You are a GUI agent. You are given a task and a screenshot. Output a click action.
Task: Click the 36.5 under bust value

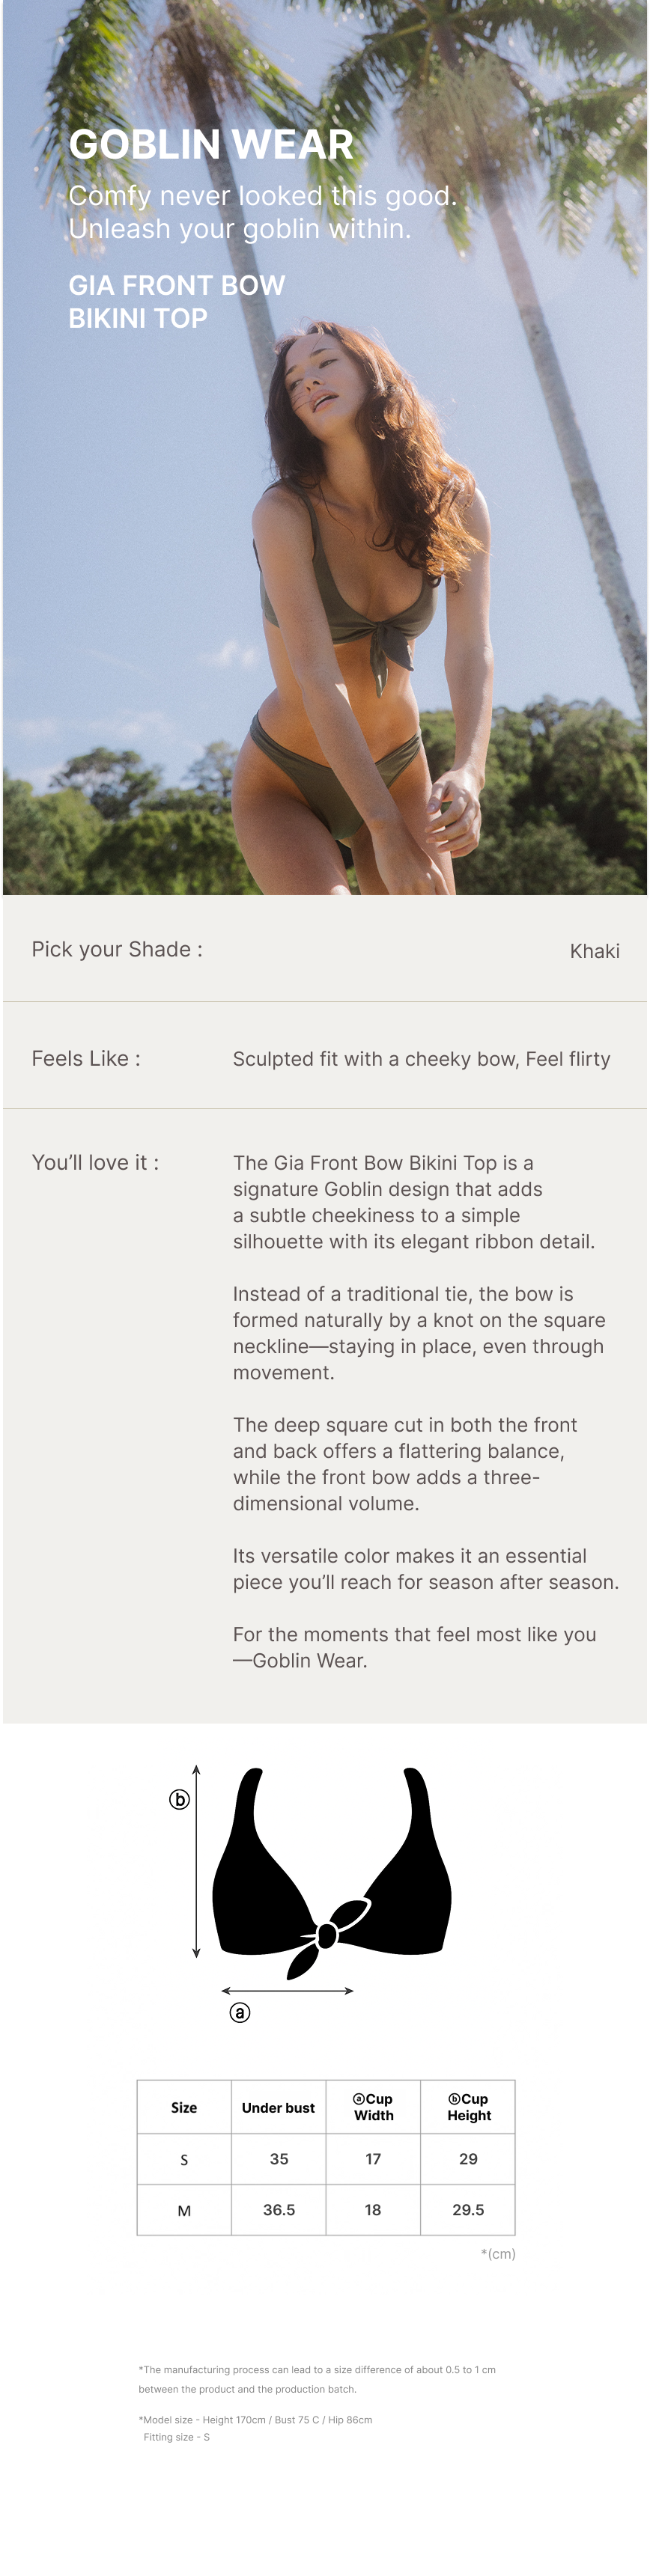(x=279, y=2210)
